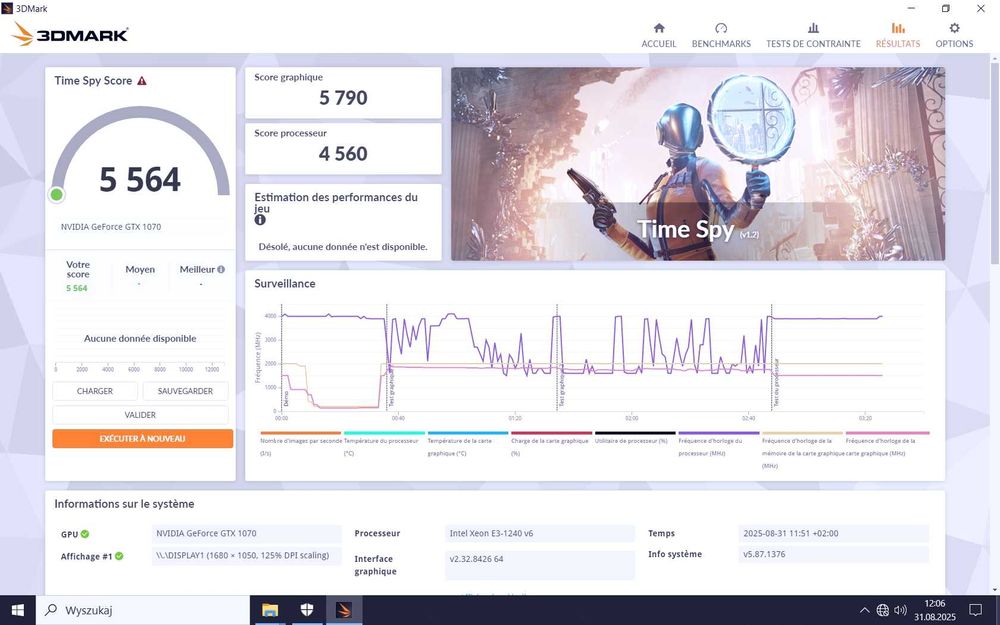Click 3DMark taskbar icon
The width and height of the screenshot is (1000, 625).
click(344, 610)
